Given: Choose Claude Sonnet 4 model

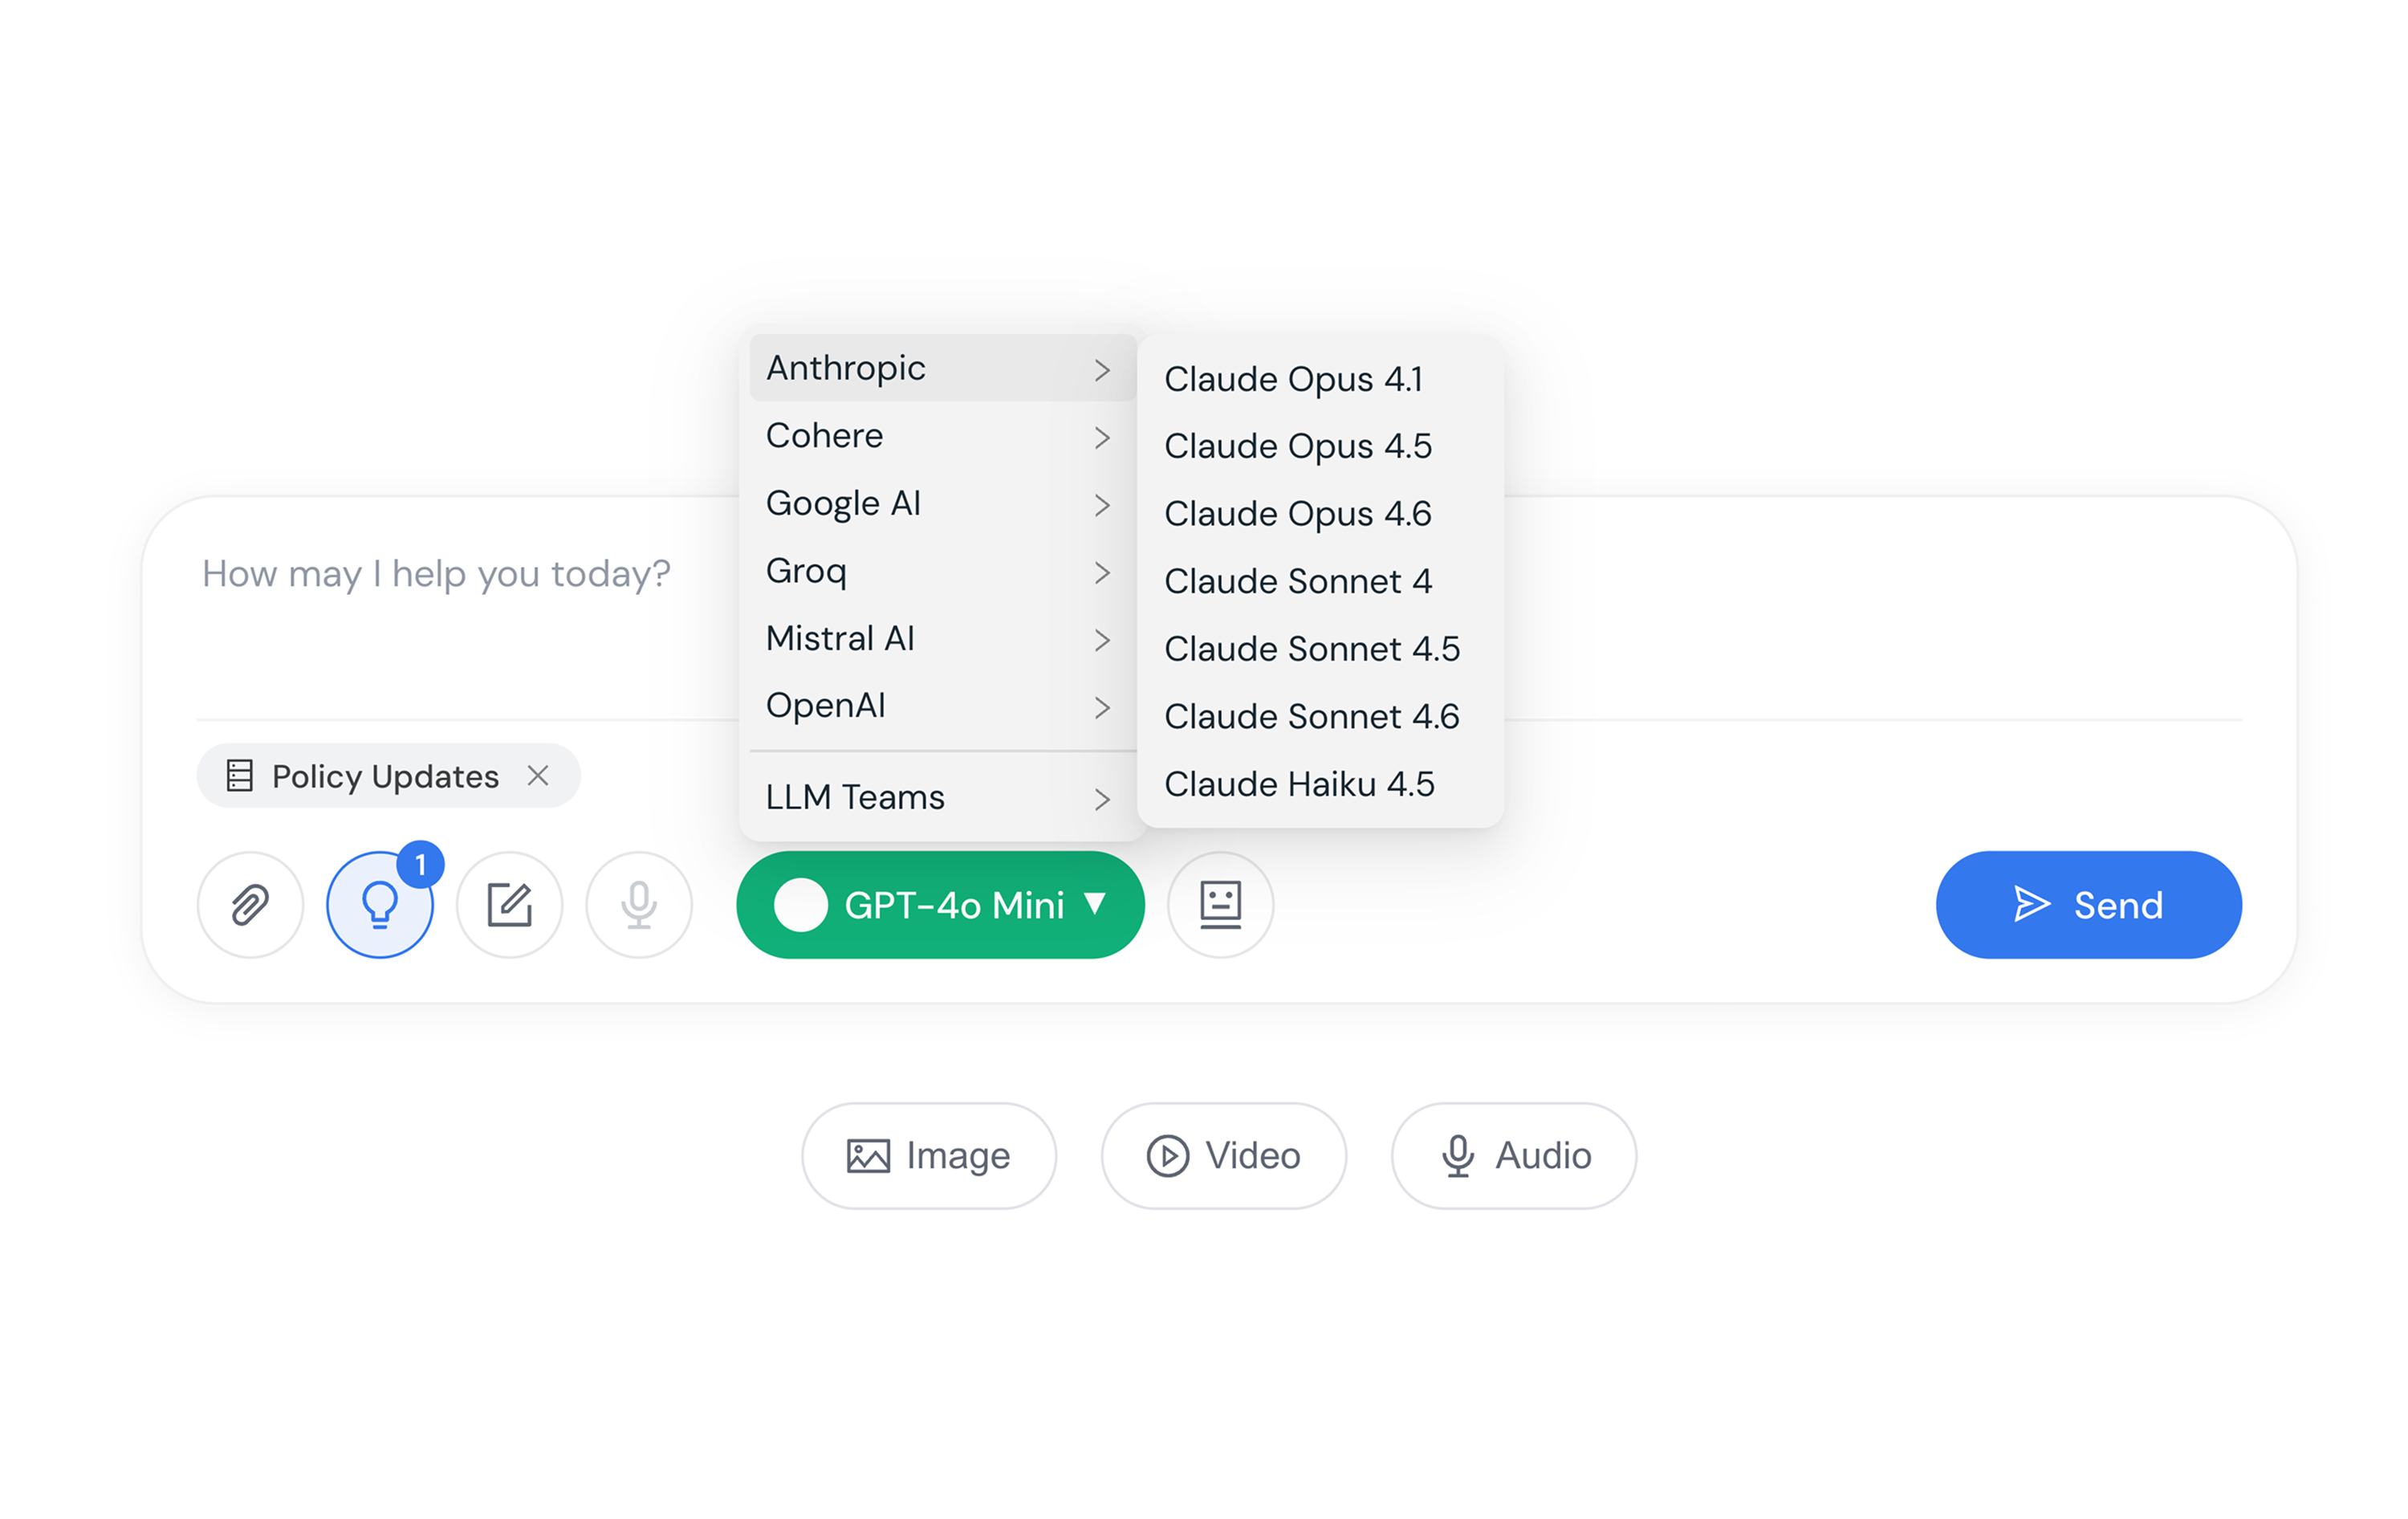Looking at the screenshot, I should 1319,581.
